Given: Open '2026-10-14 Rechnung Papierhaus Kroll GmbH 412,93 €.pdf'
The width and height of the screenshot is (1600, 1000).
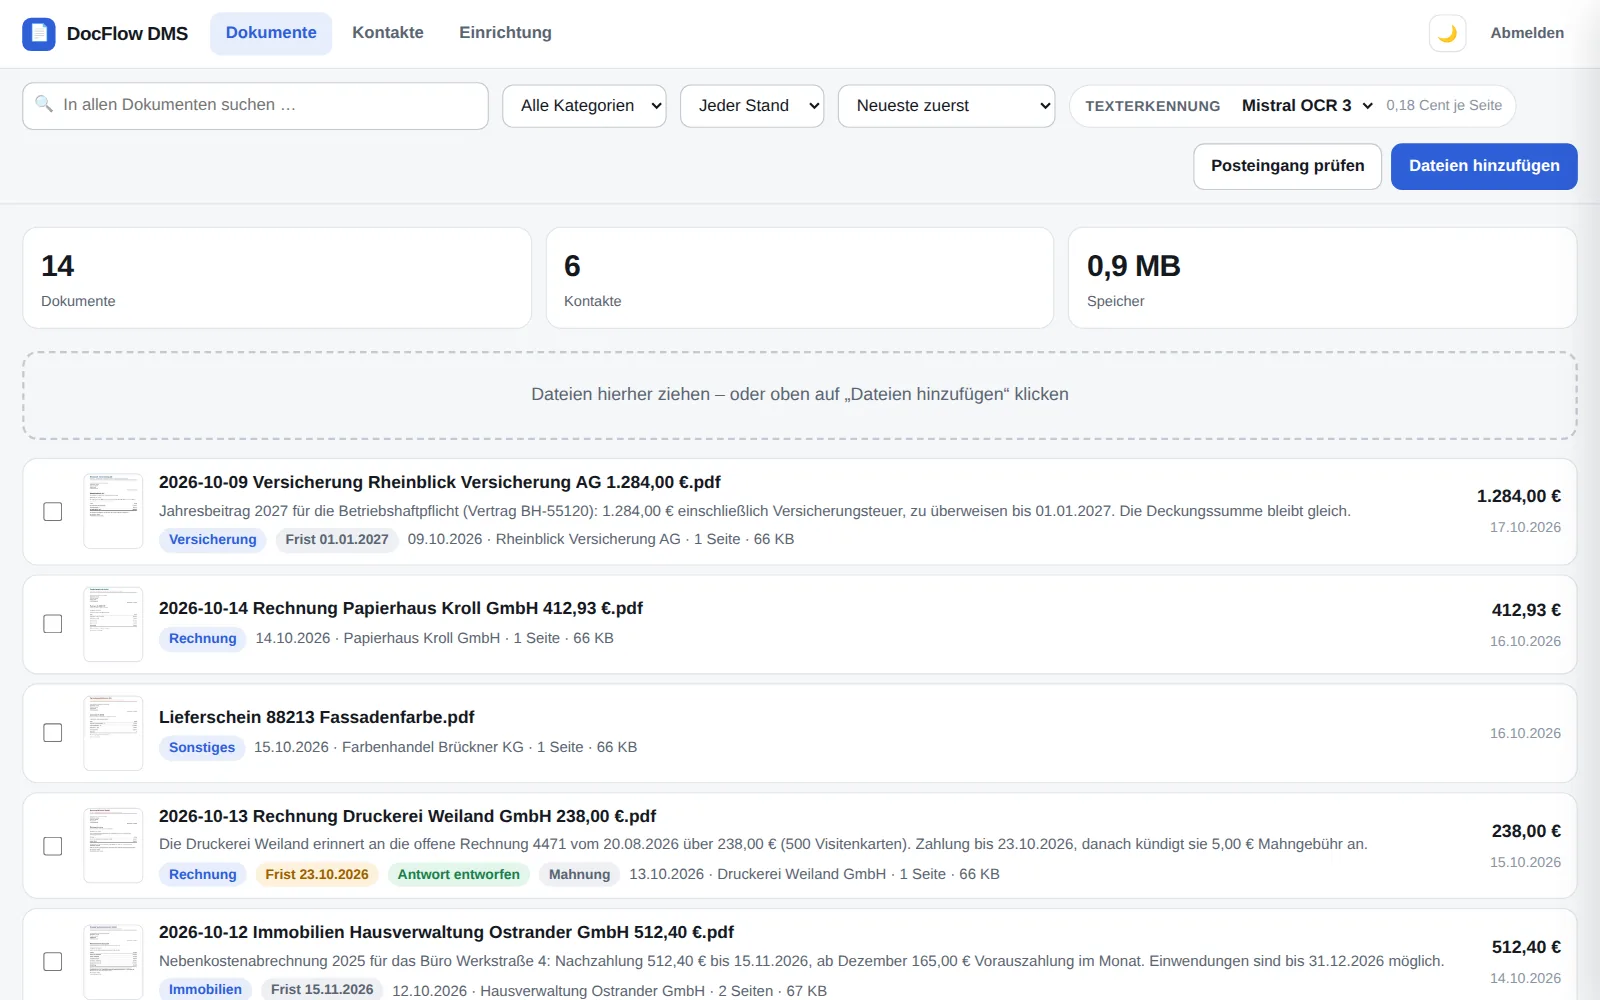Looking at the screenshot, I should pyautogui.click(x=401, y=608).
